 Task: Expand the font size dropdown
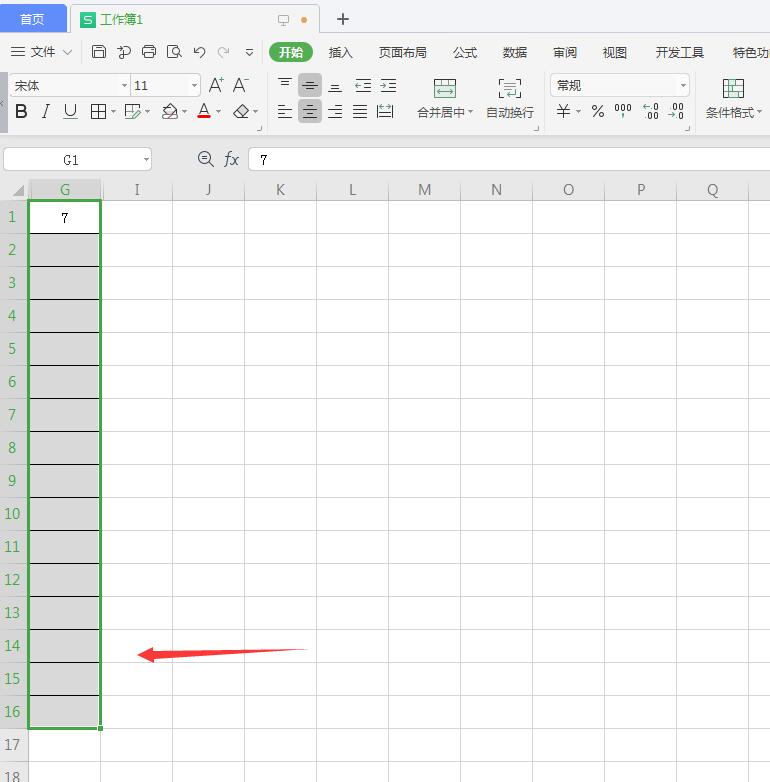click(194, 86)
